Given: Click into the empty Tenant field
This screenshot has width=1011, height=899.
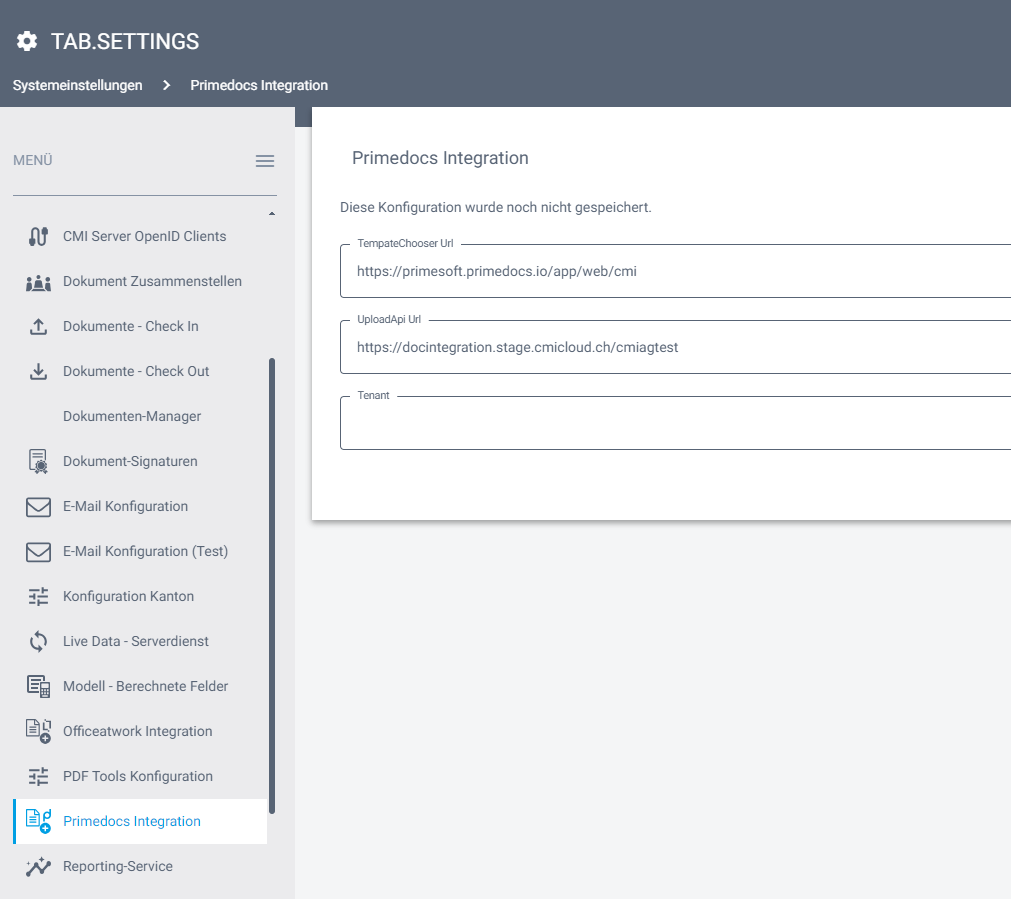Looking at the screenshot, I should coord(675,423).
